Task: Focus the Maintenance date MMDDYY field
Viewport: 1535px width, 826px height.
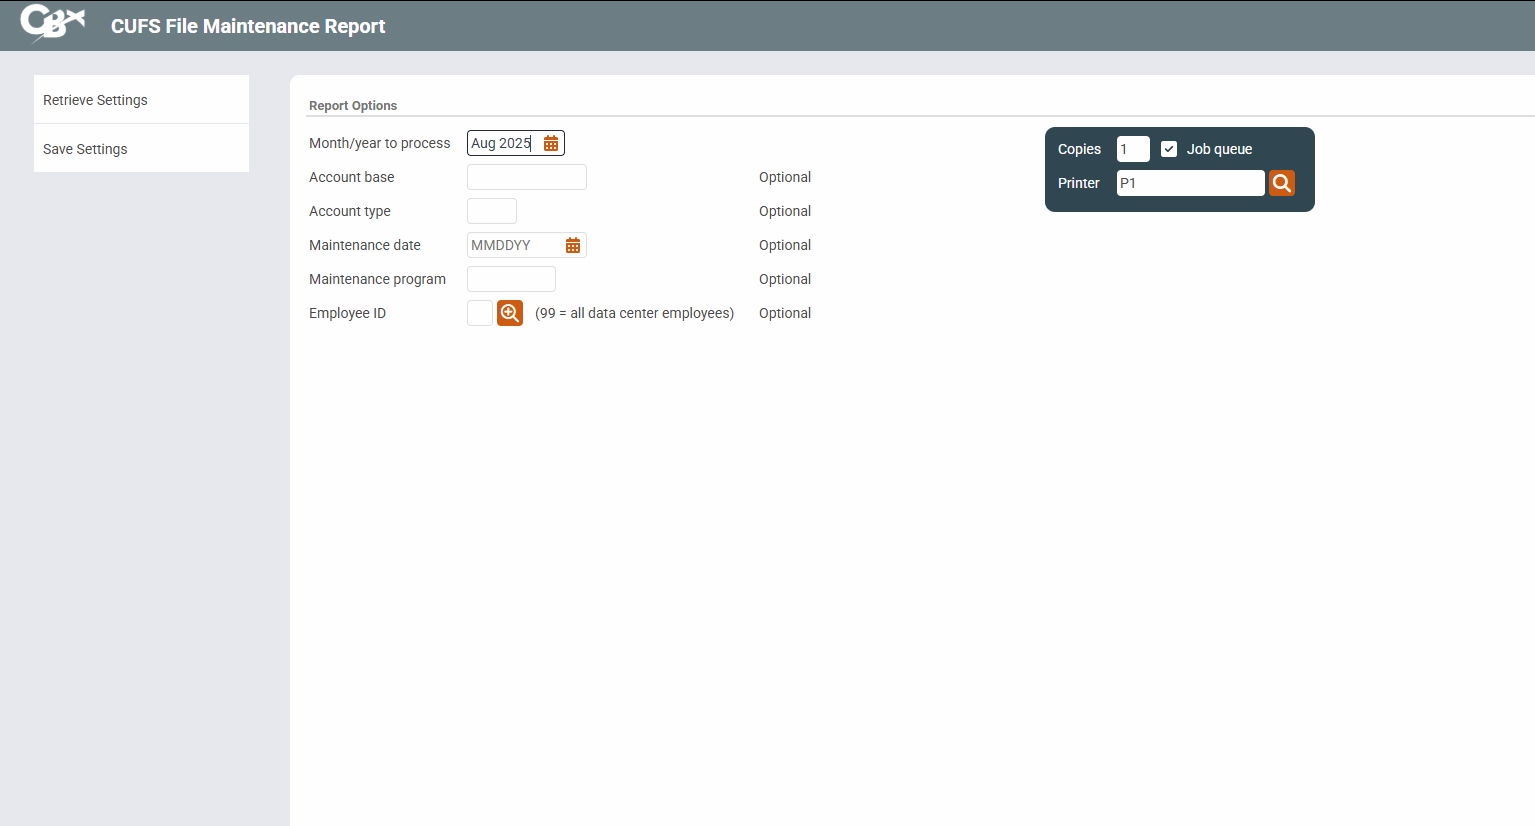Action: coord(514,245)
